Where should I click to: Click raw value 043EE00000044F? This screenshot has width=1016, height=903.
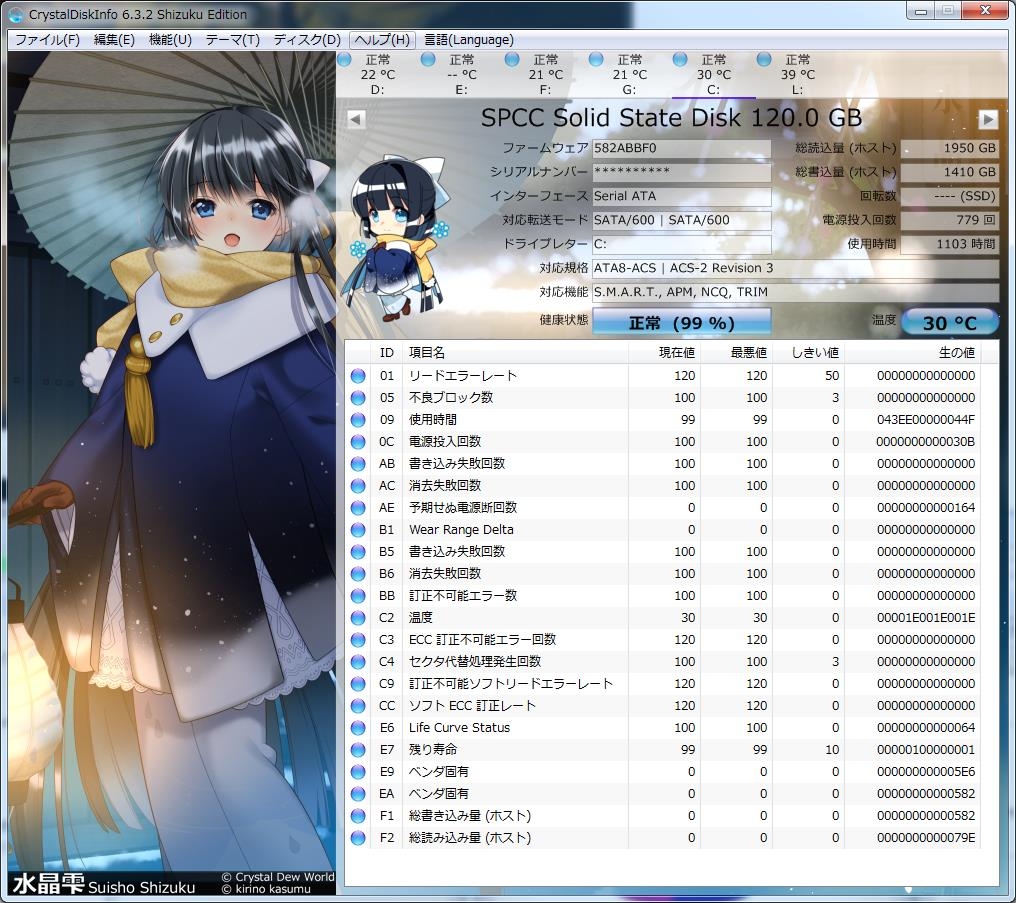point(926,420)
